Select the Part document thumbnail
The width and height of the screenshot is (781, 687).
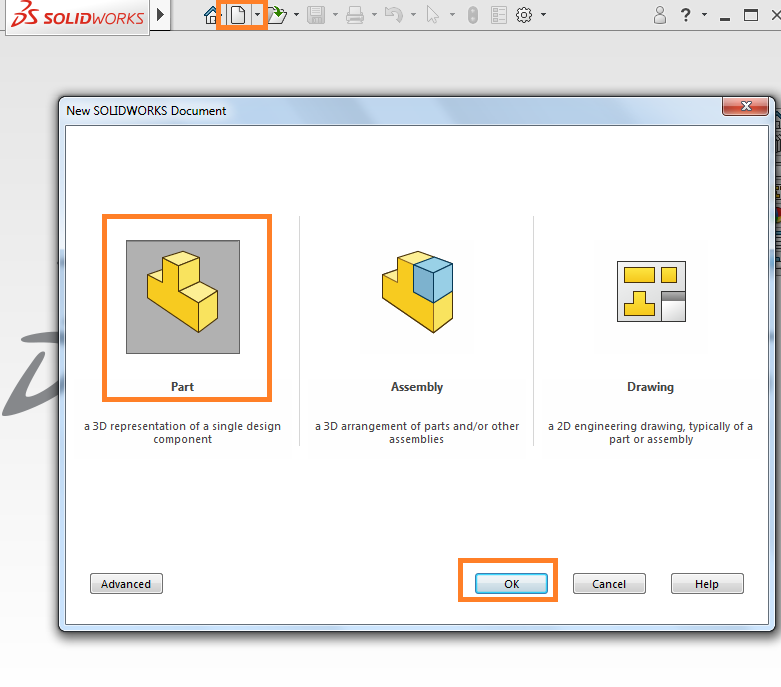[183, 297]
